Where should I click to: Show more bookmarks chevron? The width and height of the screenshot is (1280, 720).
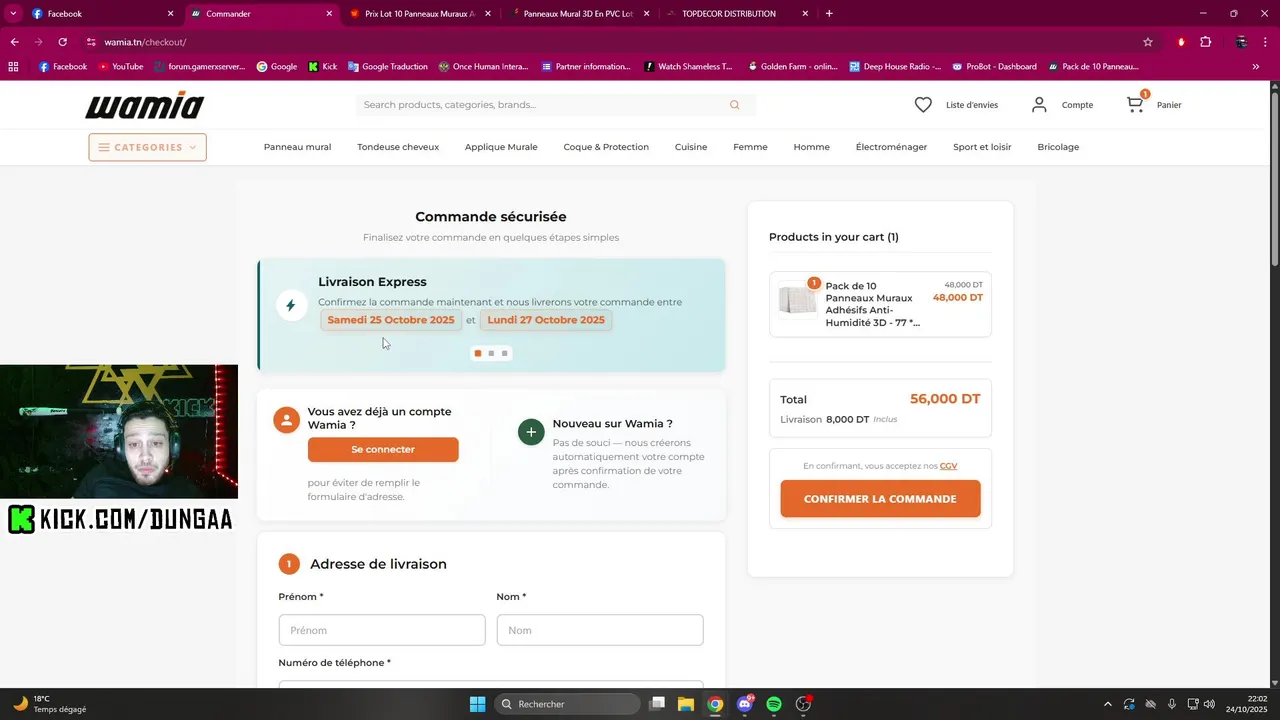[x=1256, y=67]
